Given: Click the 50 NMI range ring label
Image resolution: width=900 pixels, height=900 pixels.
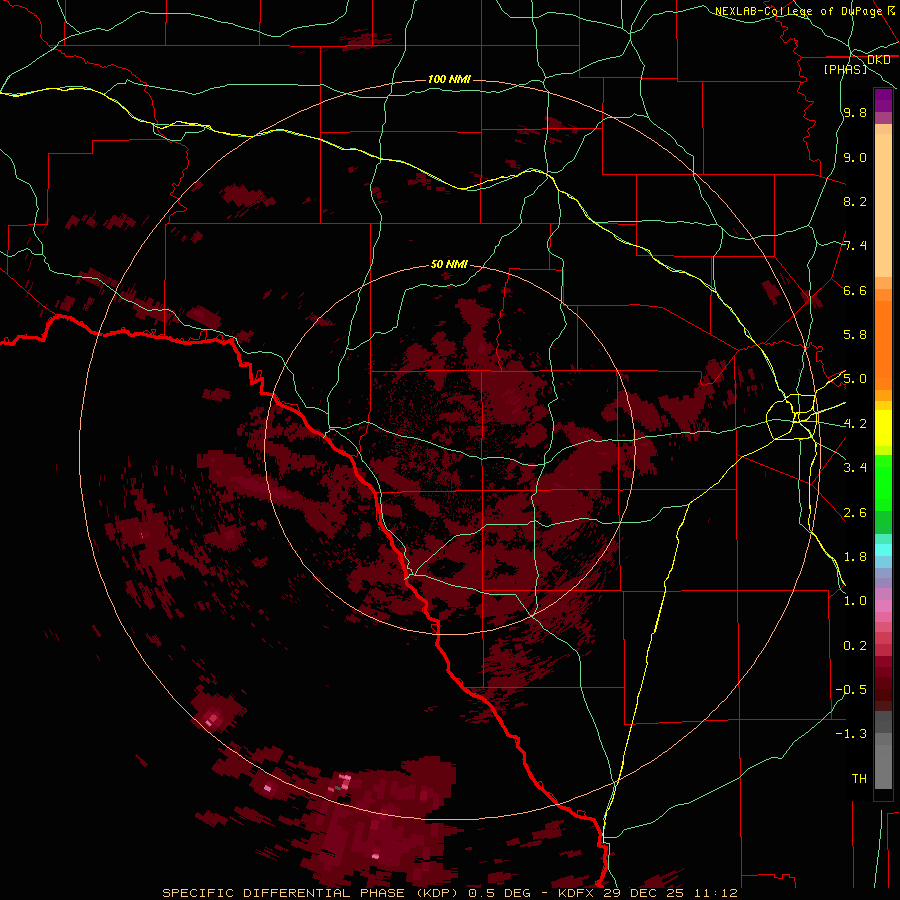Looking at the screenshot, I should (449, 264).
